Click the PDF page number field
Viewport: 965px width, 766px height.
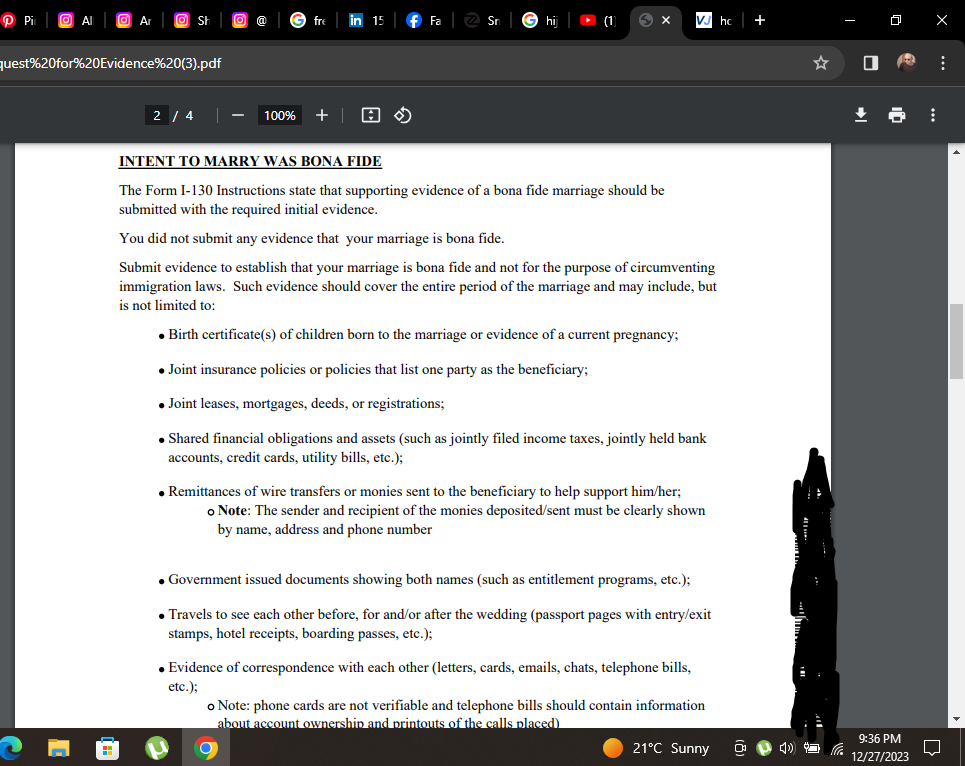(x=157, y=116)
